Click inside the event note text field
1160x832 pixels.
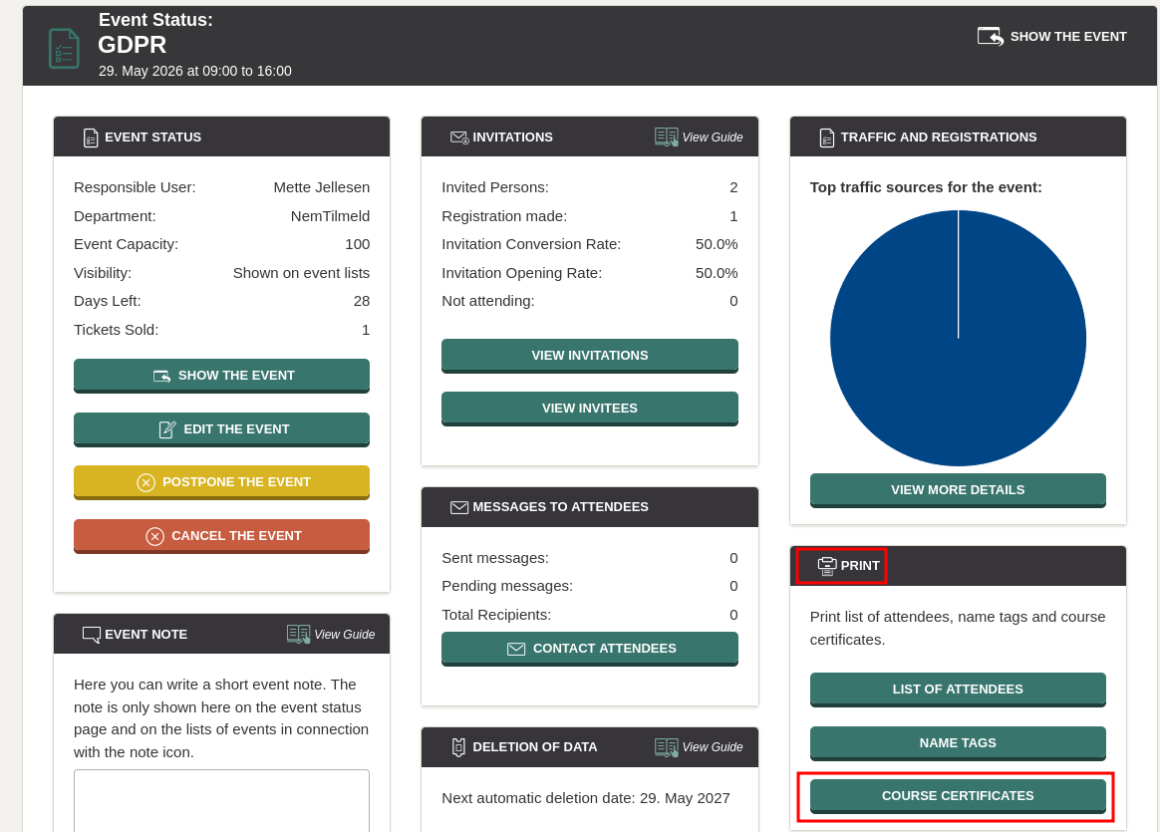coord(221,800)
